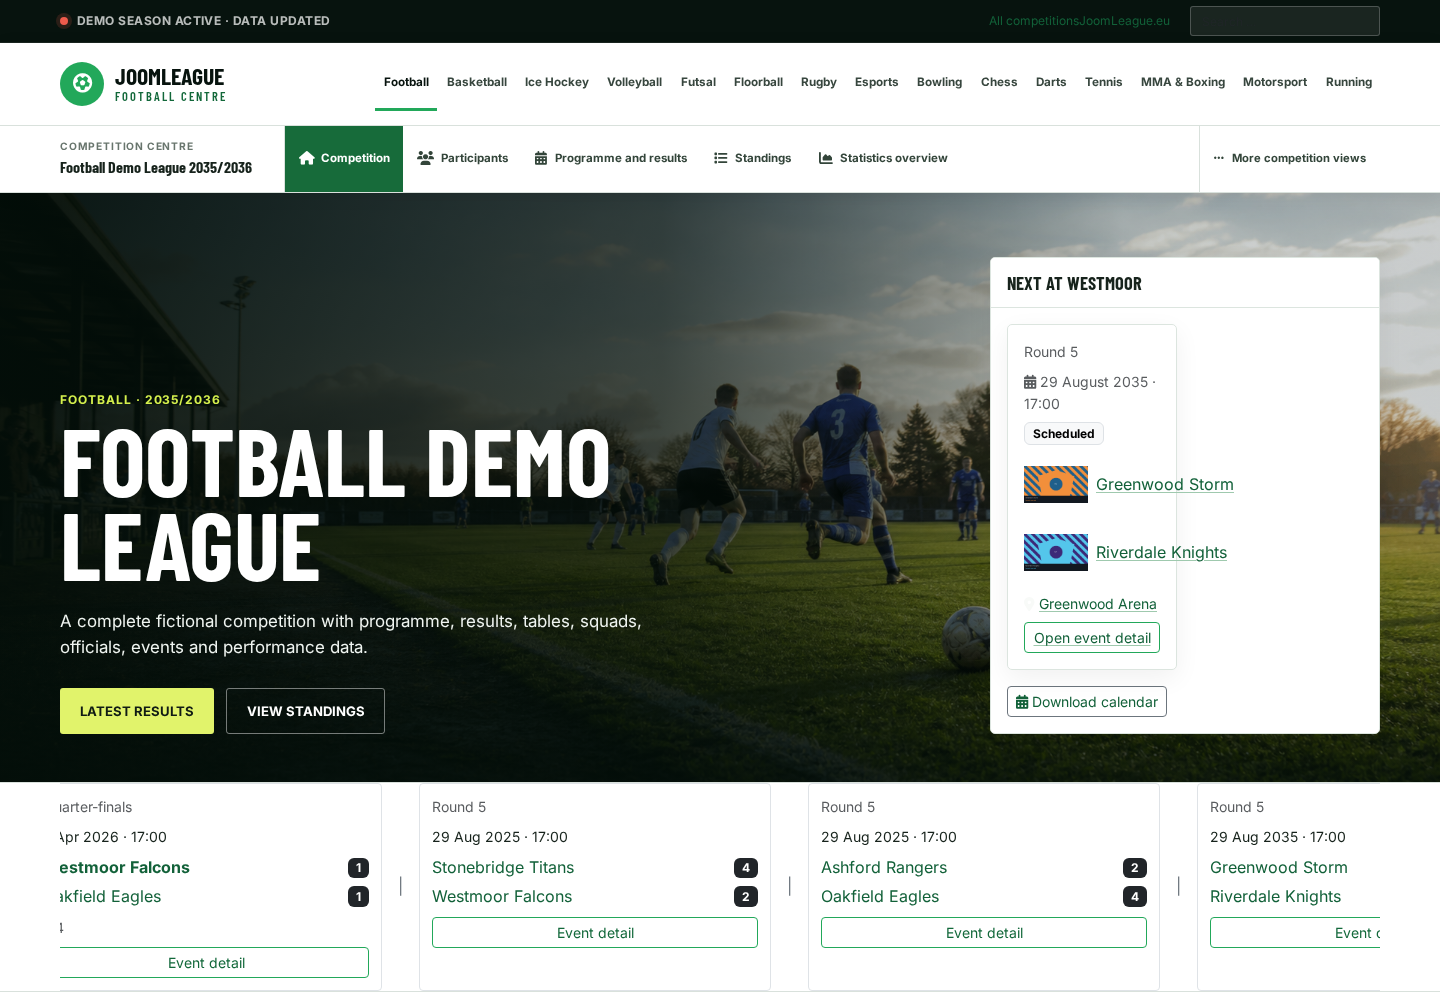The height and width of the screenshot is (1000, 1440).
Task: Open Event detail for Ashford Rangers match
Action: [984, 933]
